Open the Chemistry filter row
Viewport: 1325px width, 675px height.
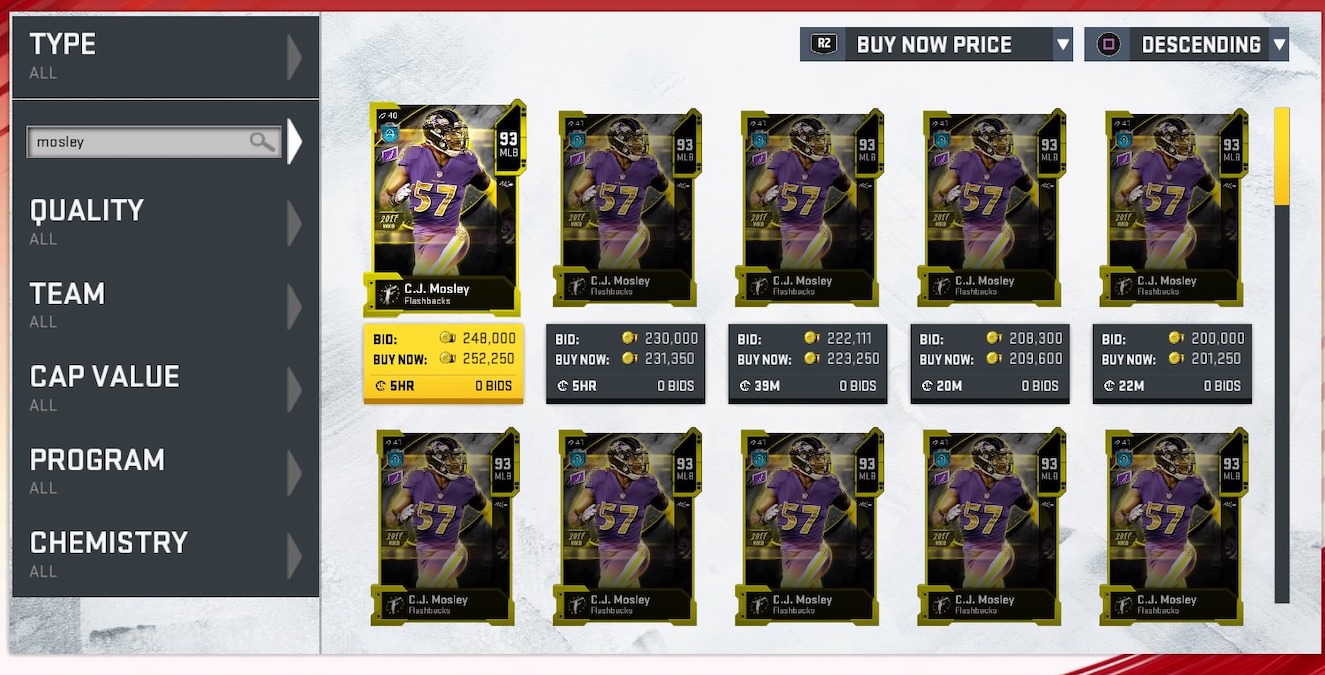point(165,555)
